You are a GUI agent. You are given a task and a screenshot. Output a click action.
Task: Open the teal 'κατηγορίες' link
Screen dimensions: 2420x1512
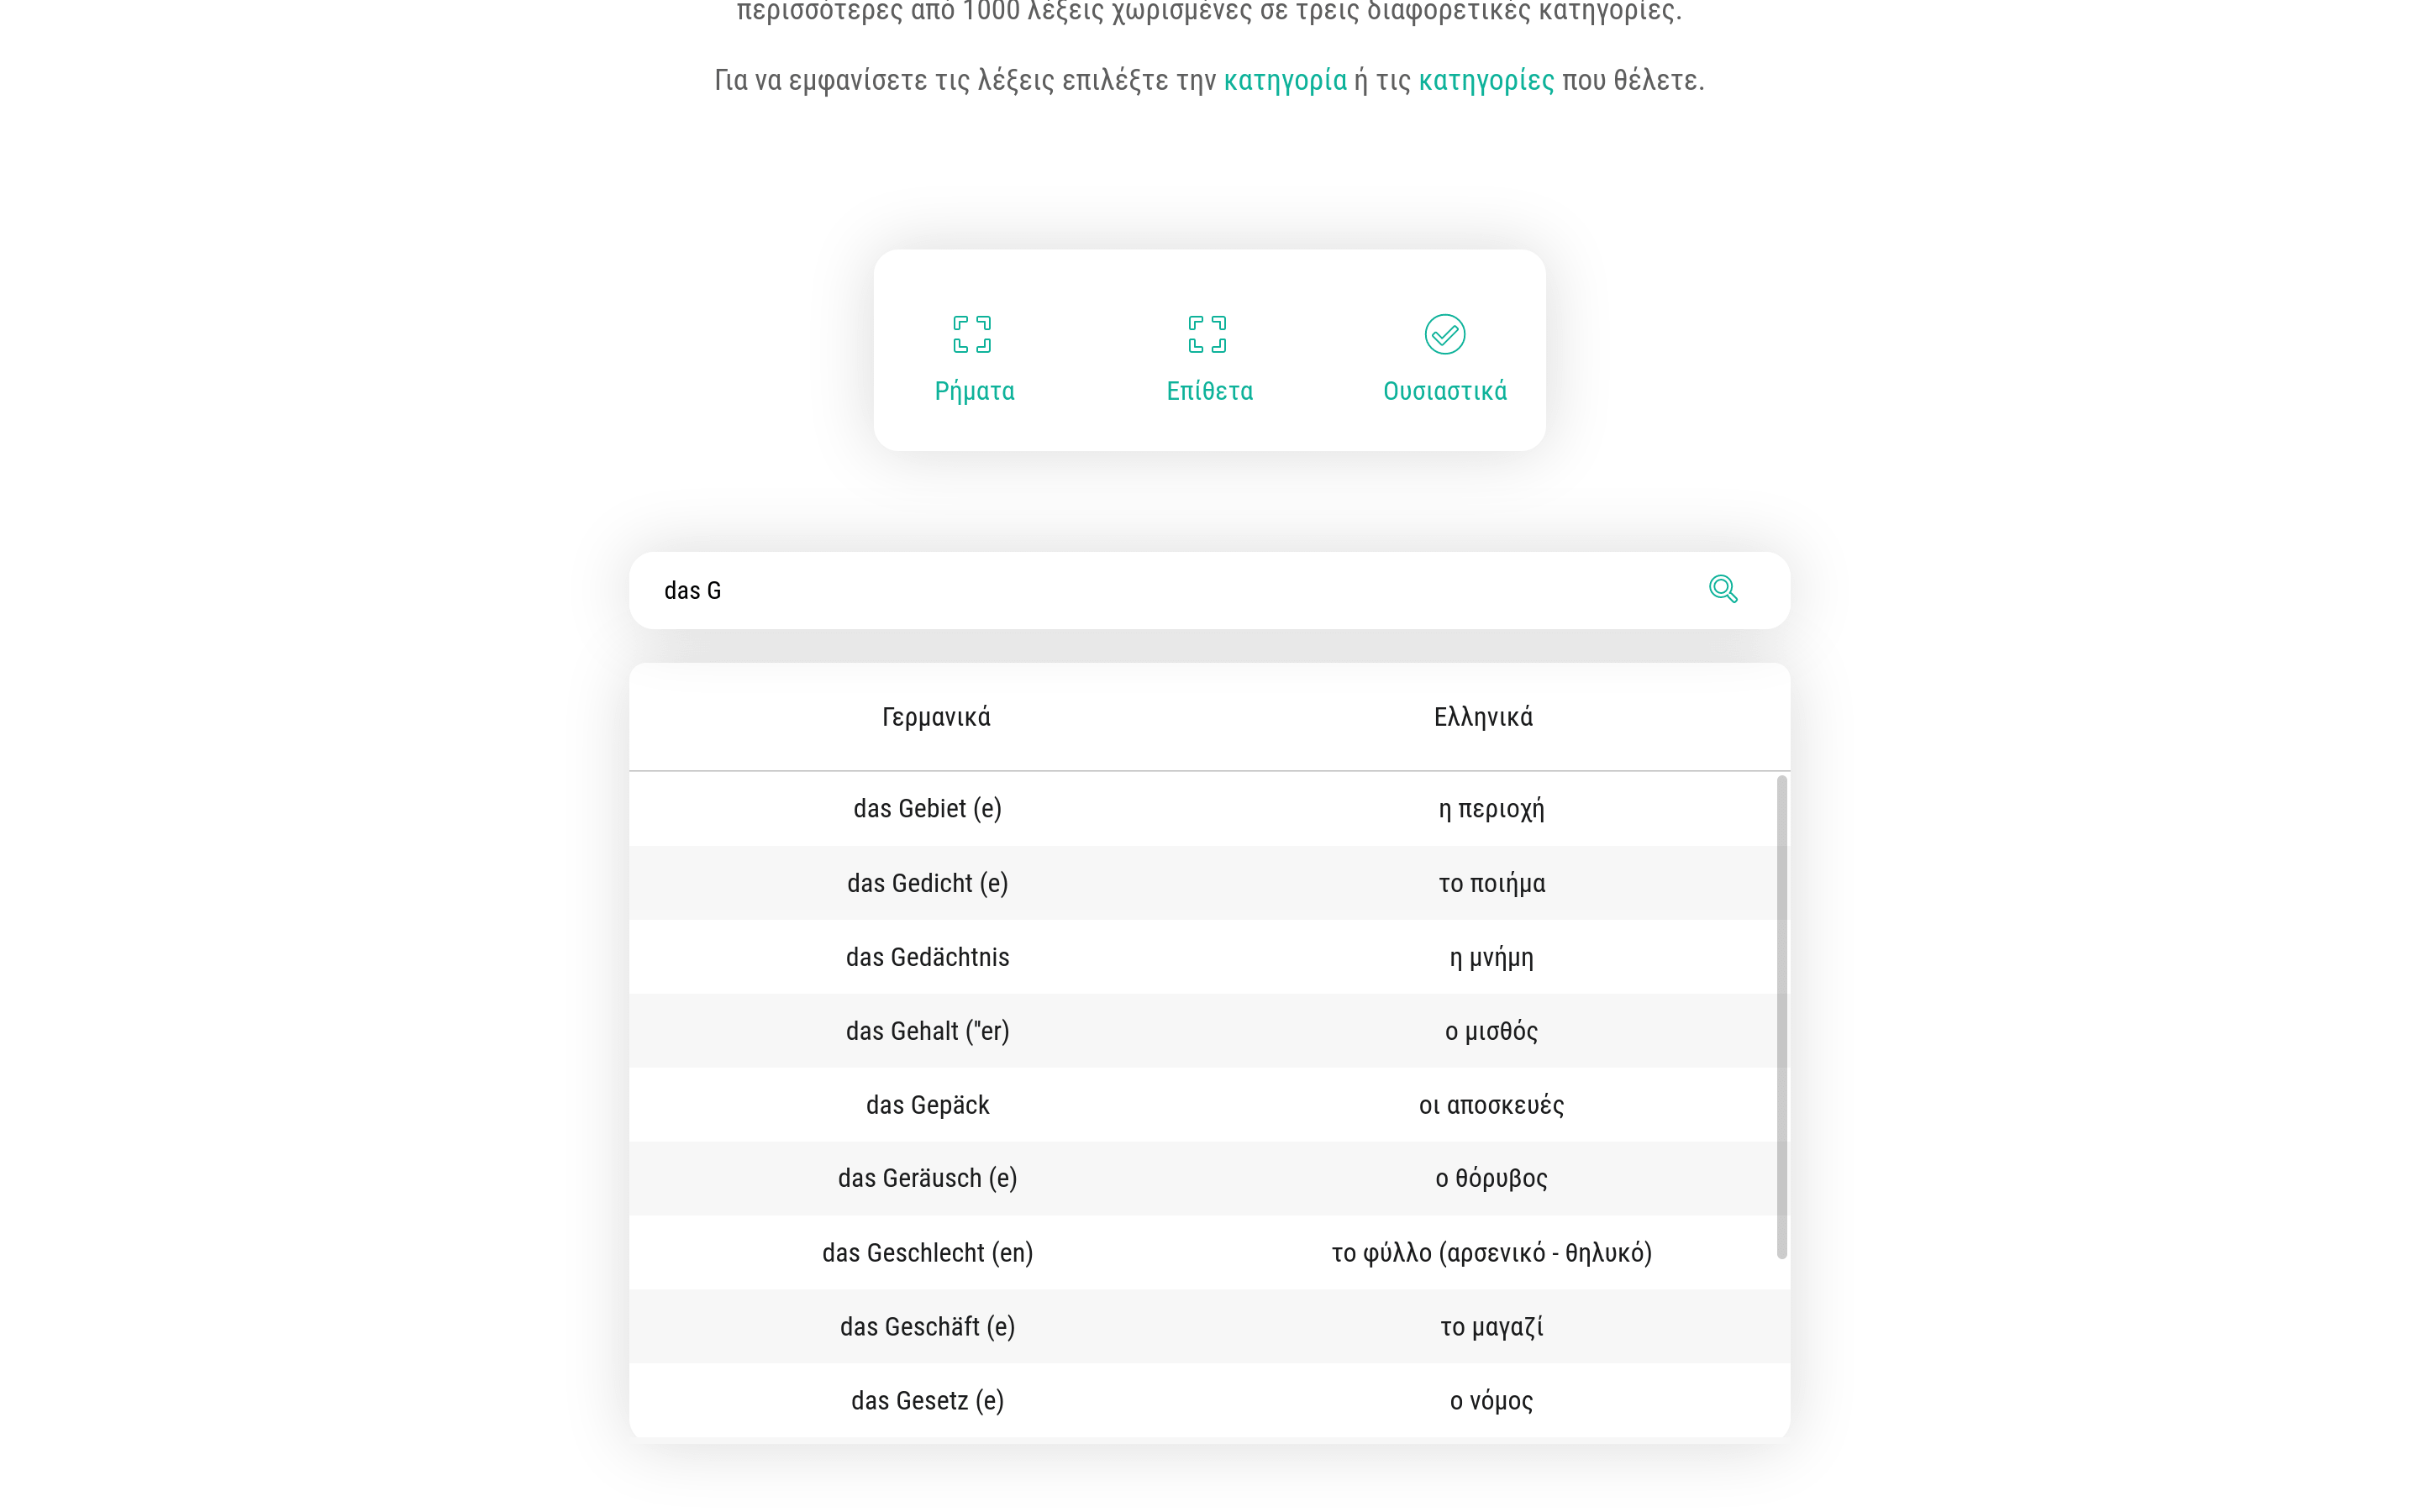1486,80
